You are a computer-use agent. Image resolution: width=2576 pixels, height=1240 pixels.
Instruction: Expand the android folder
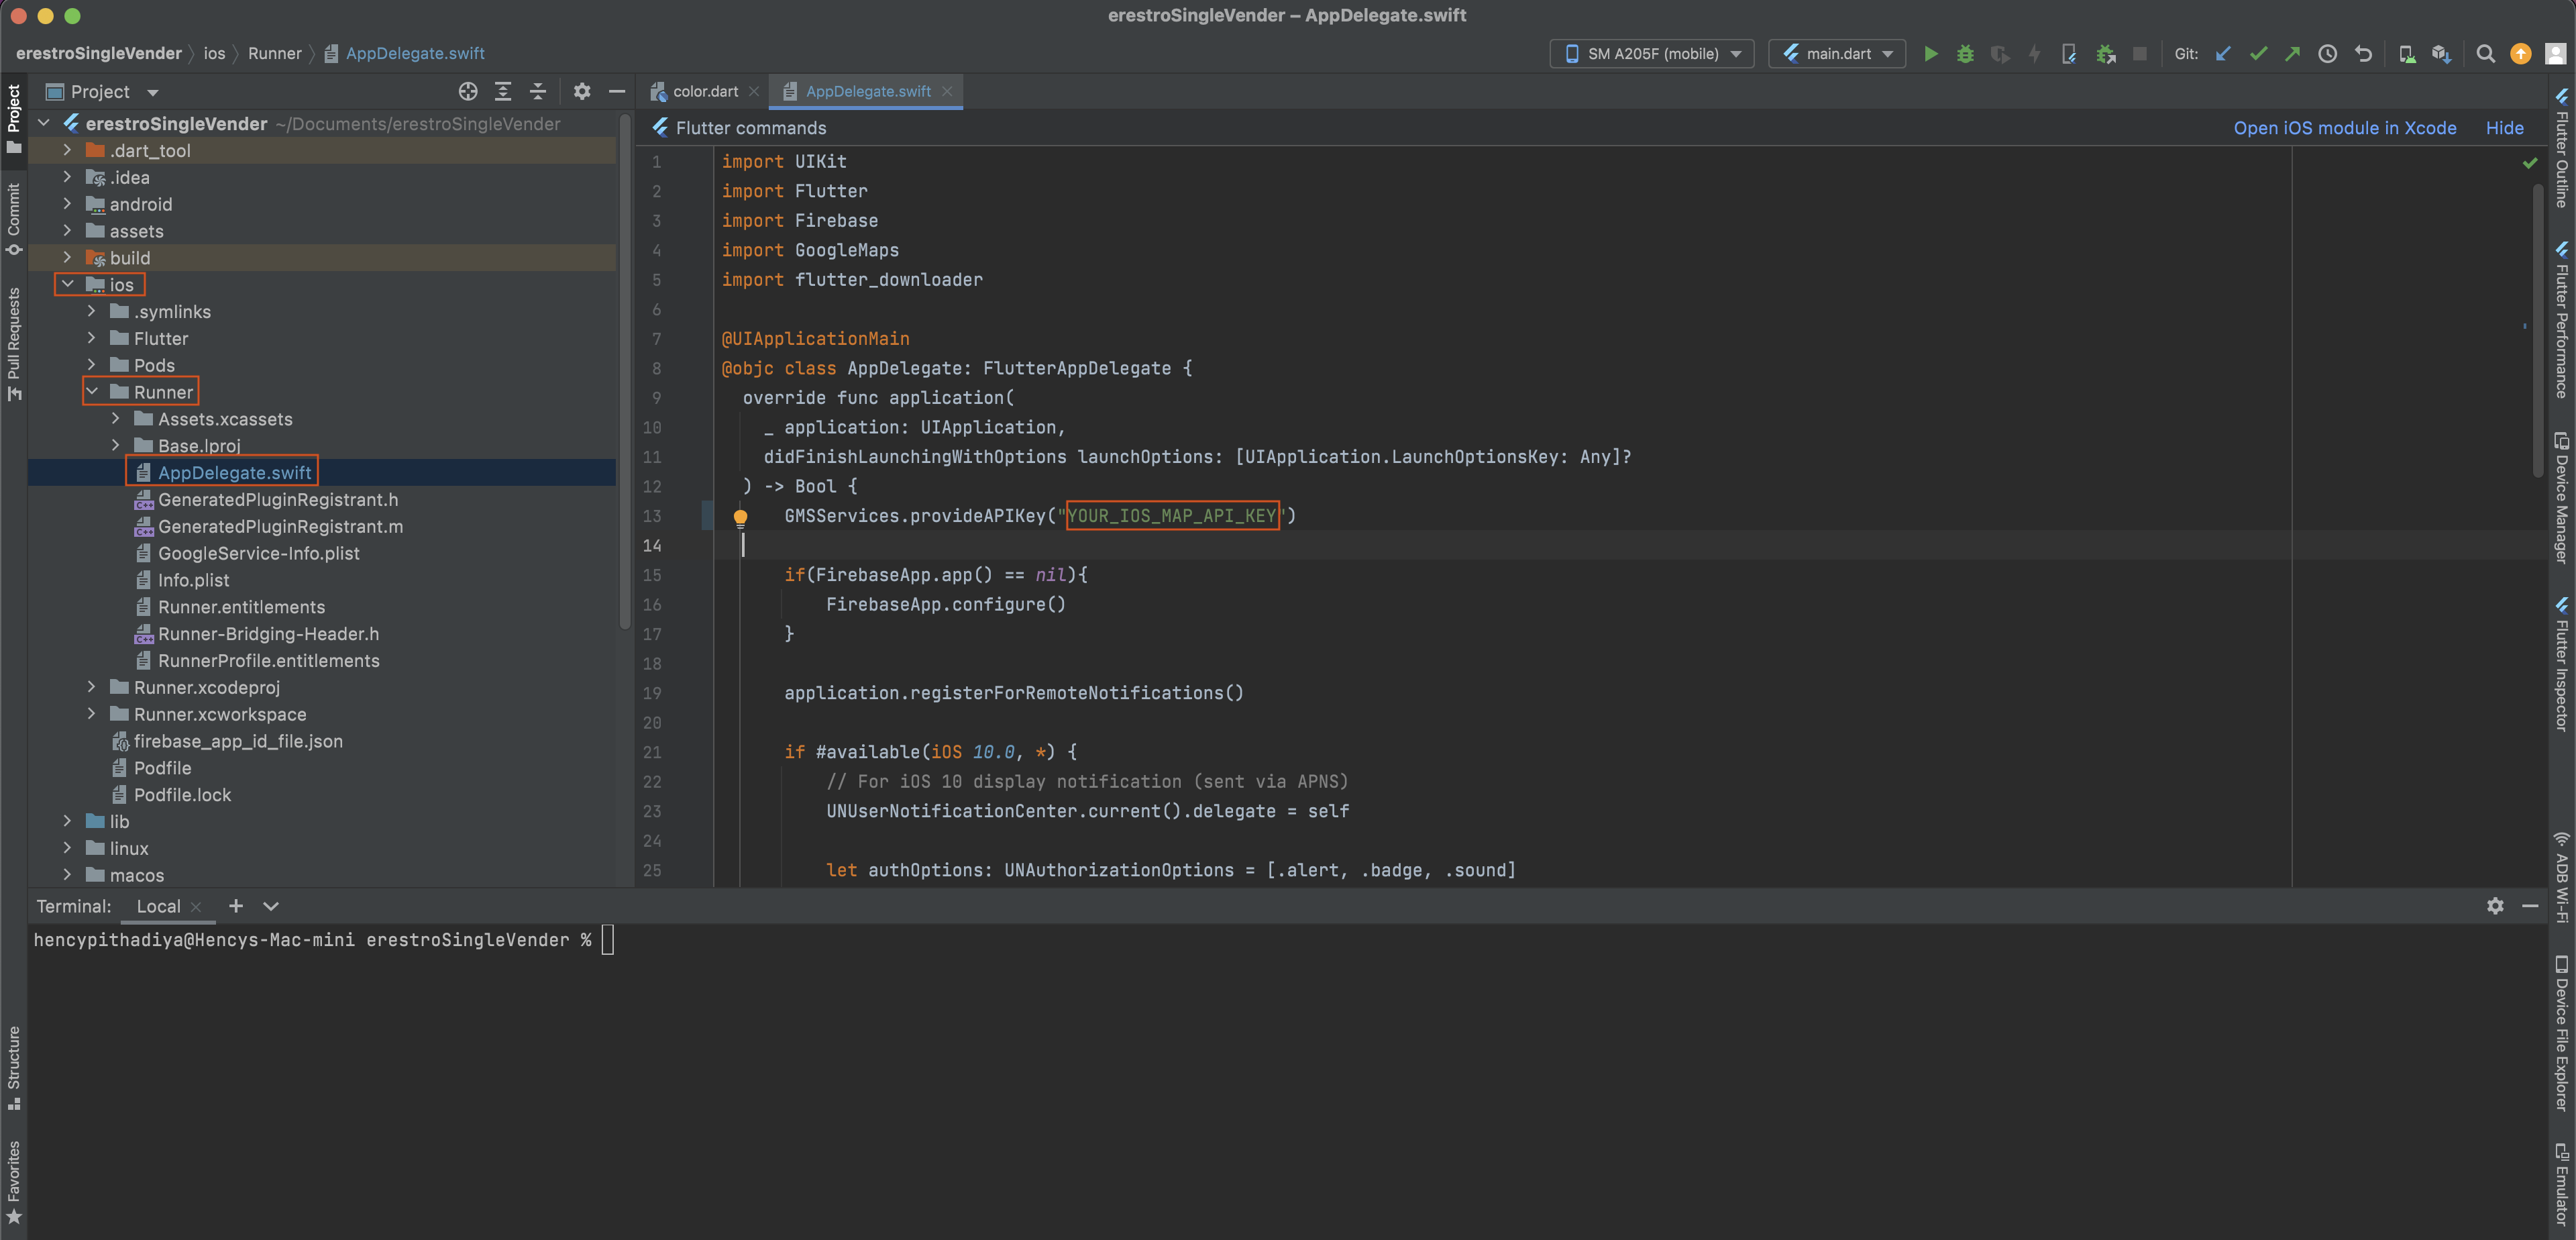tap(68, 203)
